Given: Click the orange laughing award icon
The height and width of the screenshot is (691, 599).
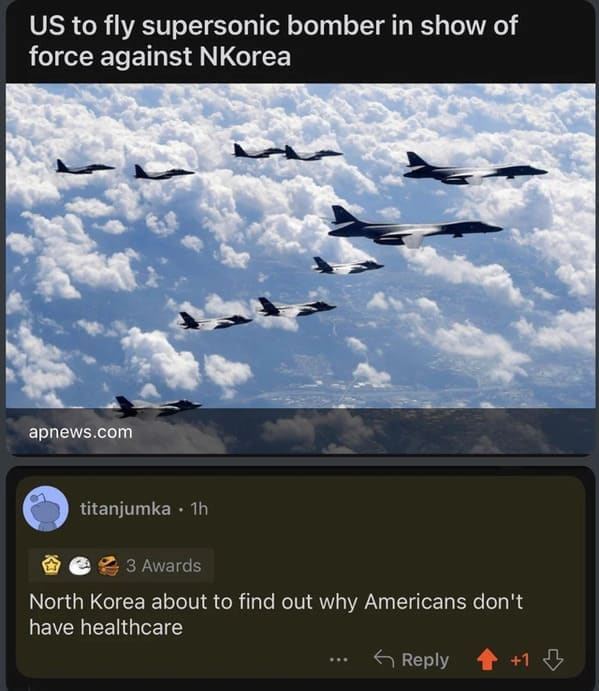Looking at the screenshot, I should (108, 566).
